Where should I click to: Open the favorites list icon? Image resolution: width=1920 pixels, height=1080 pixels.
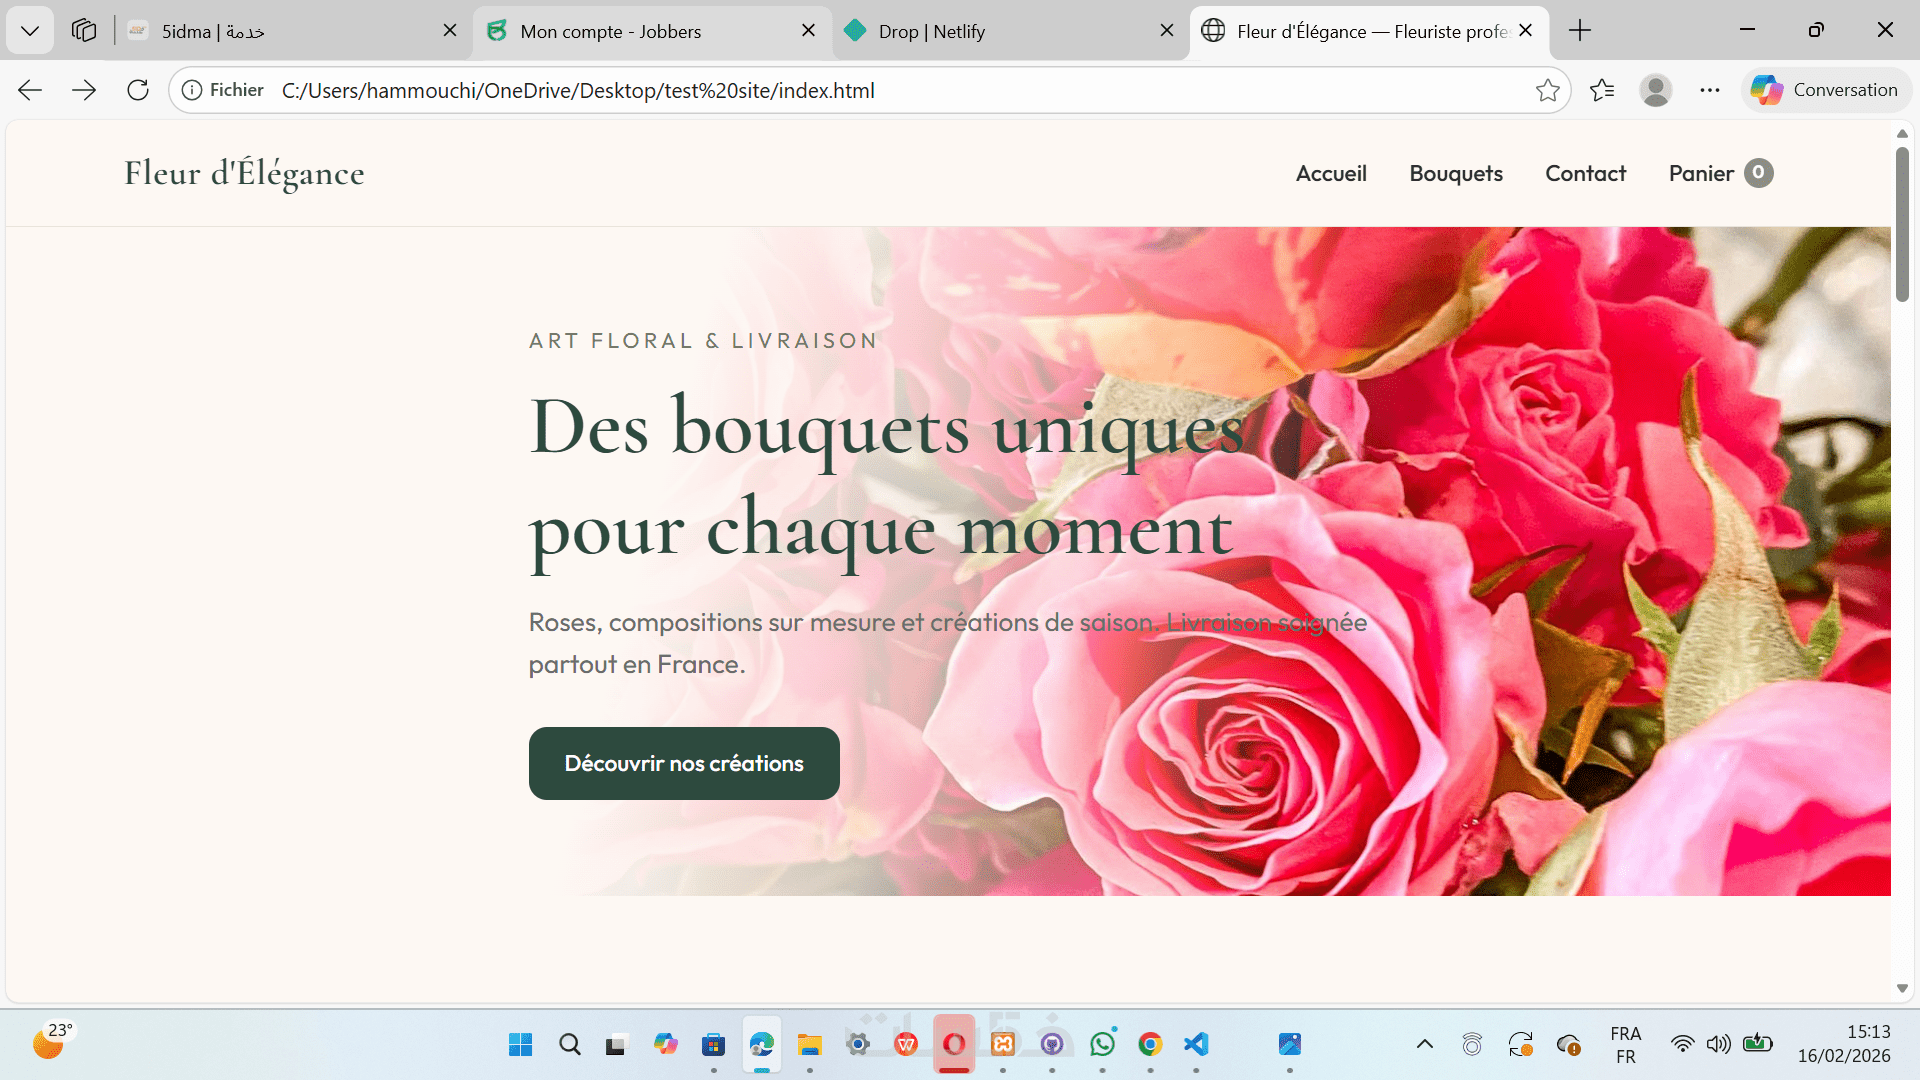click(1602, 90)
